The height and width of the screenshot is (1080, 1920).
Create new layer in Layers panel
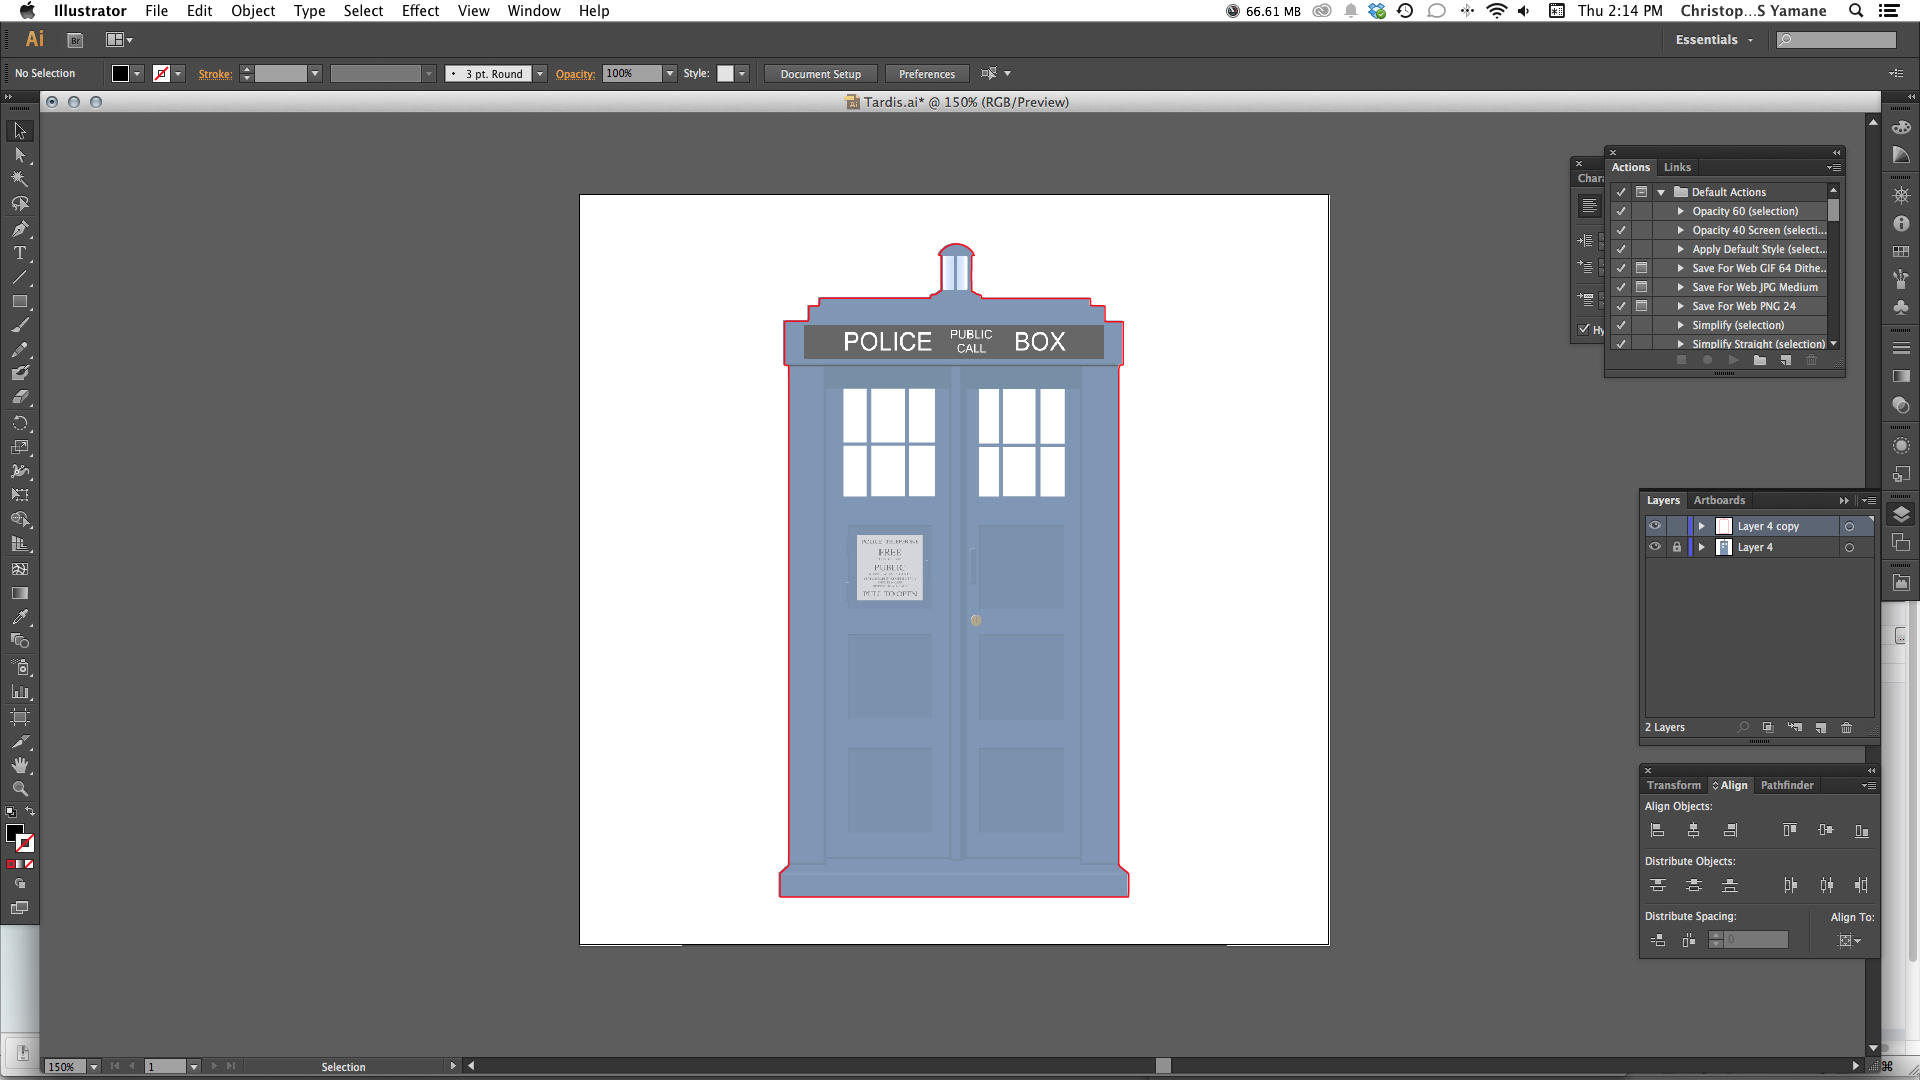point(1820,727)
